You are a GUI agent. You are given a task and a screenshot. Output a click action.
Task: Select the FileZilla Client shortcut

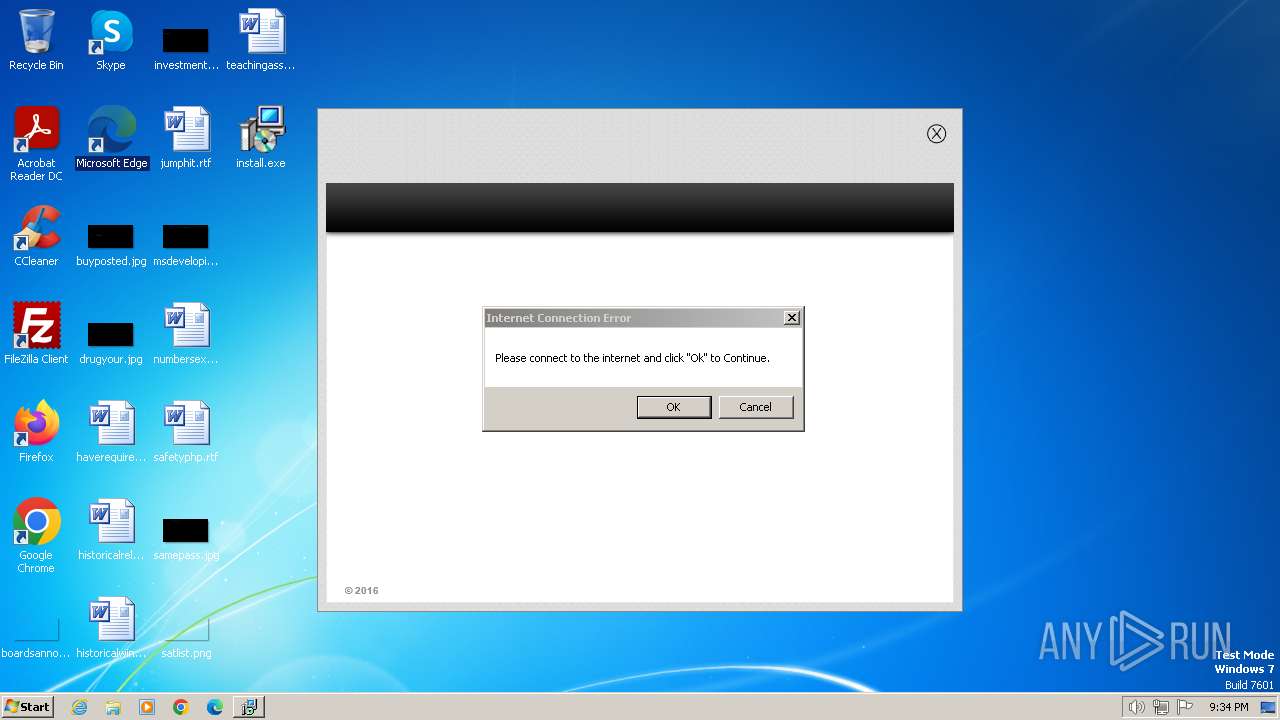(x=36, y=334)
